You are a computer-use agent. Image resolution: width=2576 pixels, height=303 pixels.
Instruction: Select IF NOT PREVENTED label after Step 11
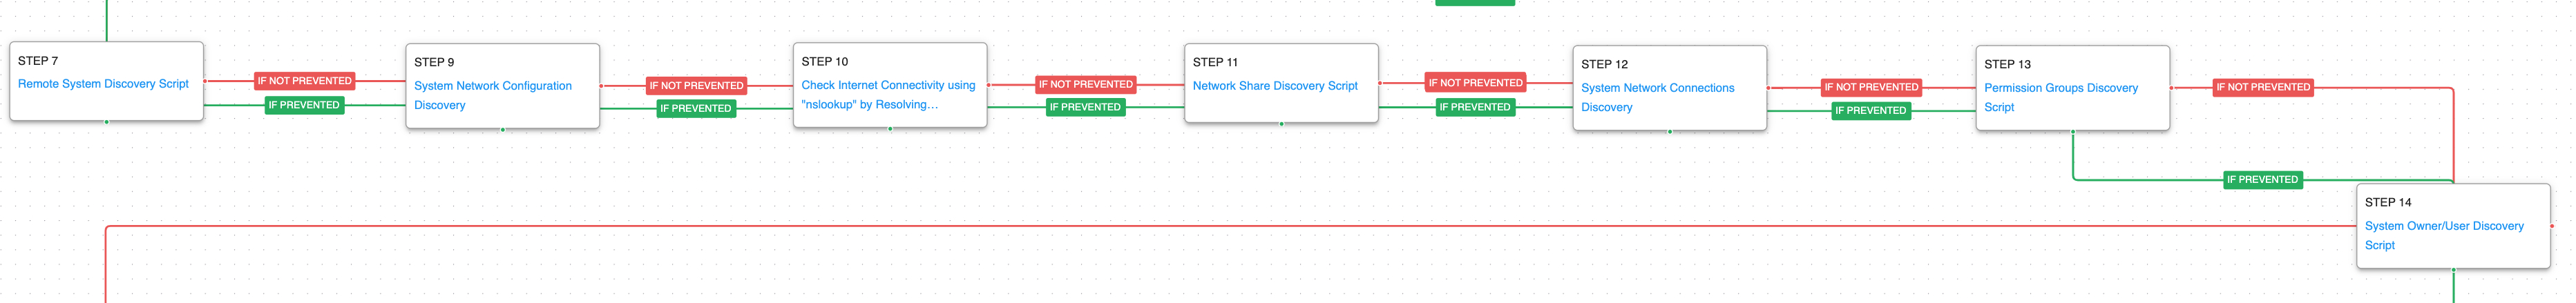click(1475, 83)
